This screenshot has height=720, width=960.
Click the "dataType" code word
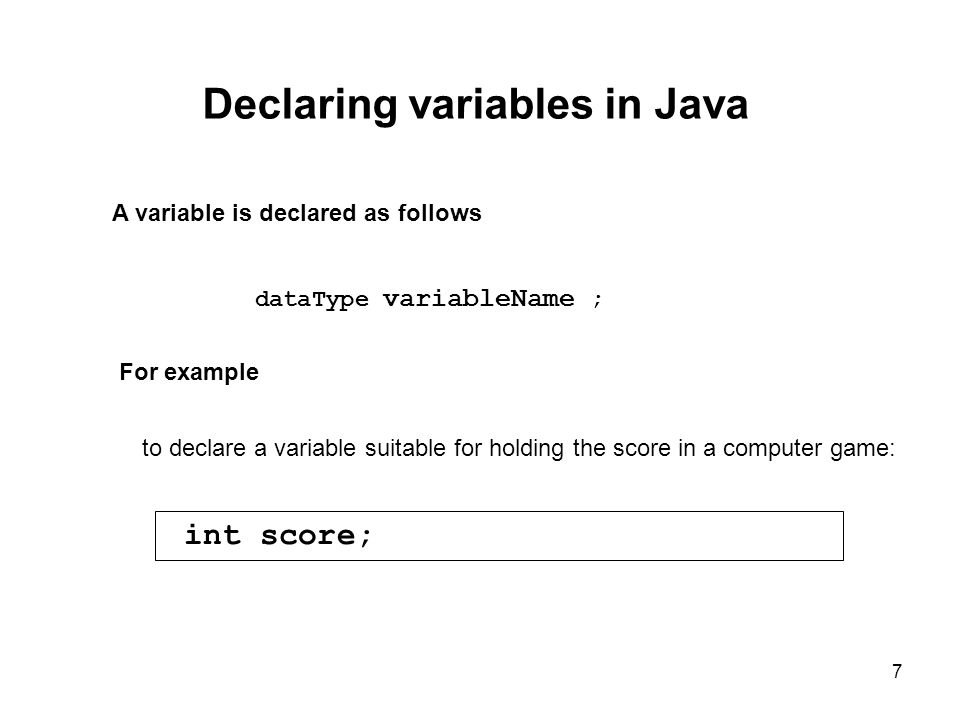point(312,299)
